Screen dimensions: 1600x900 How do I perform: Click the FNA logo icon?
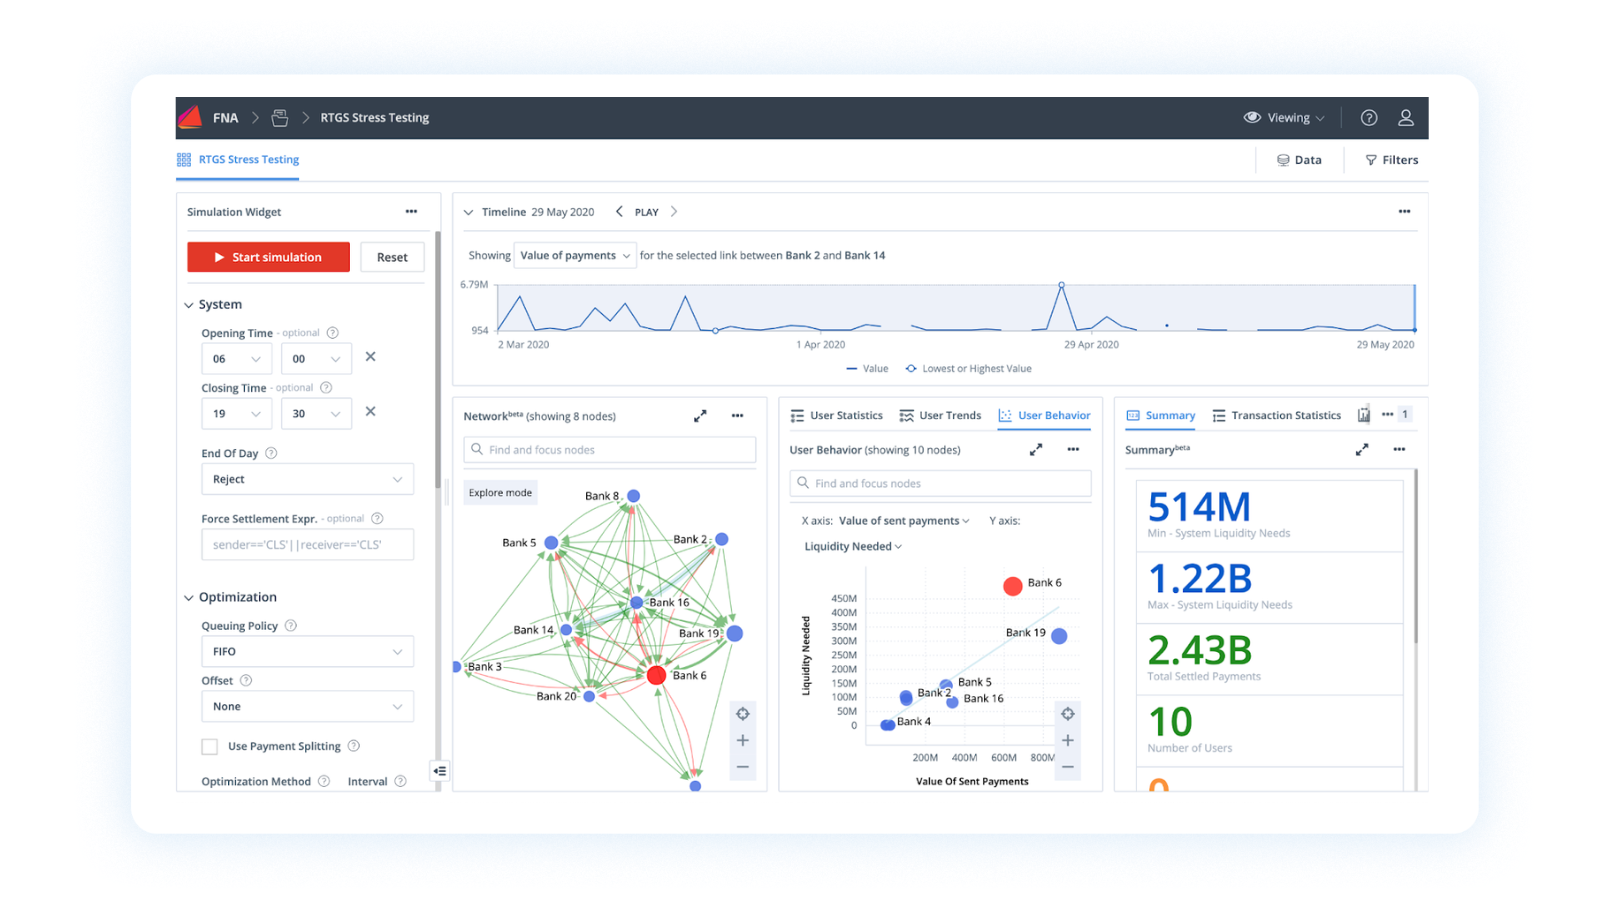190,117
